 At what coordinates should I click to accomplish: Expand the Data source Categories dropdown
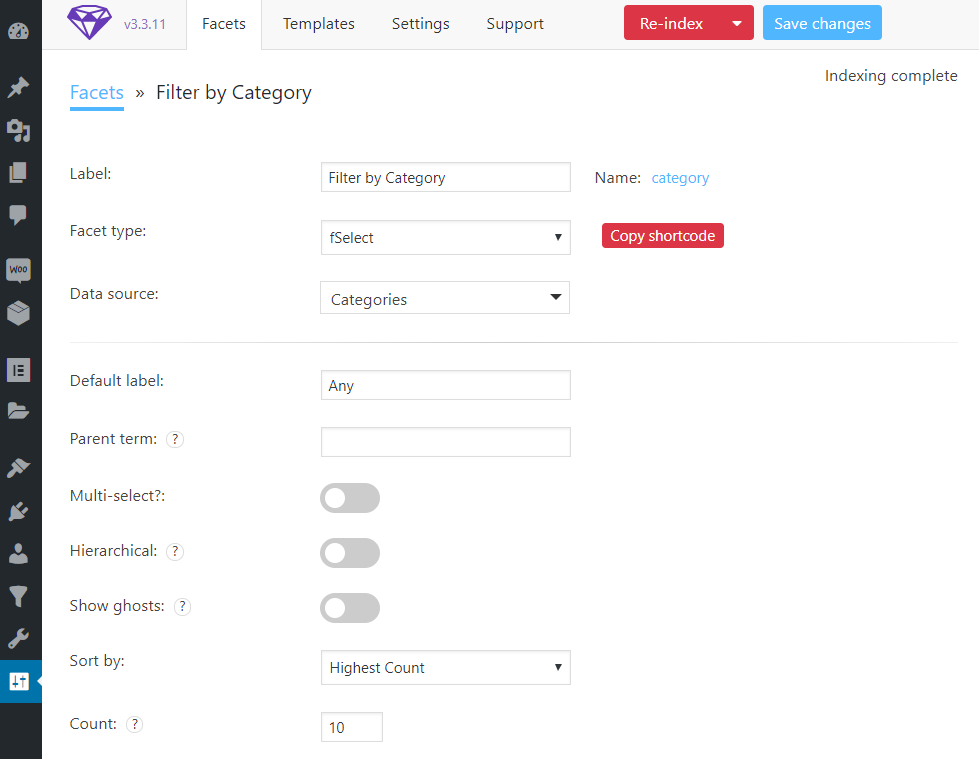(x=445, y=298)
